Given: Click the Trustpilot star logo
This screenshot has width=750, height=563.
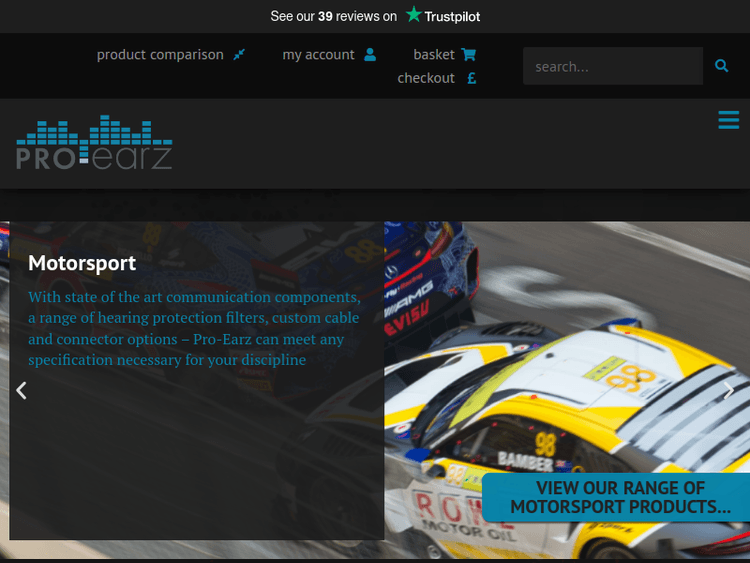Looking at the screenshot, I should click(x=413, y=16).
